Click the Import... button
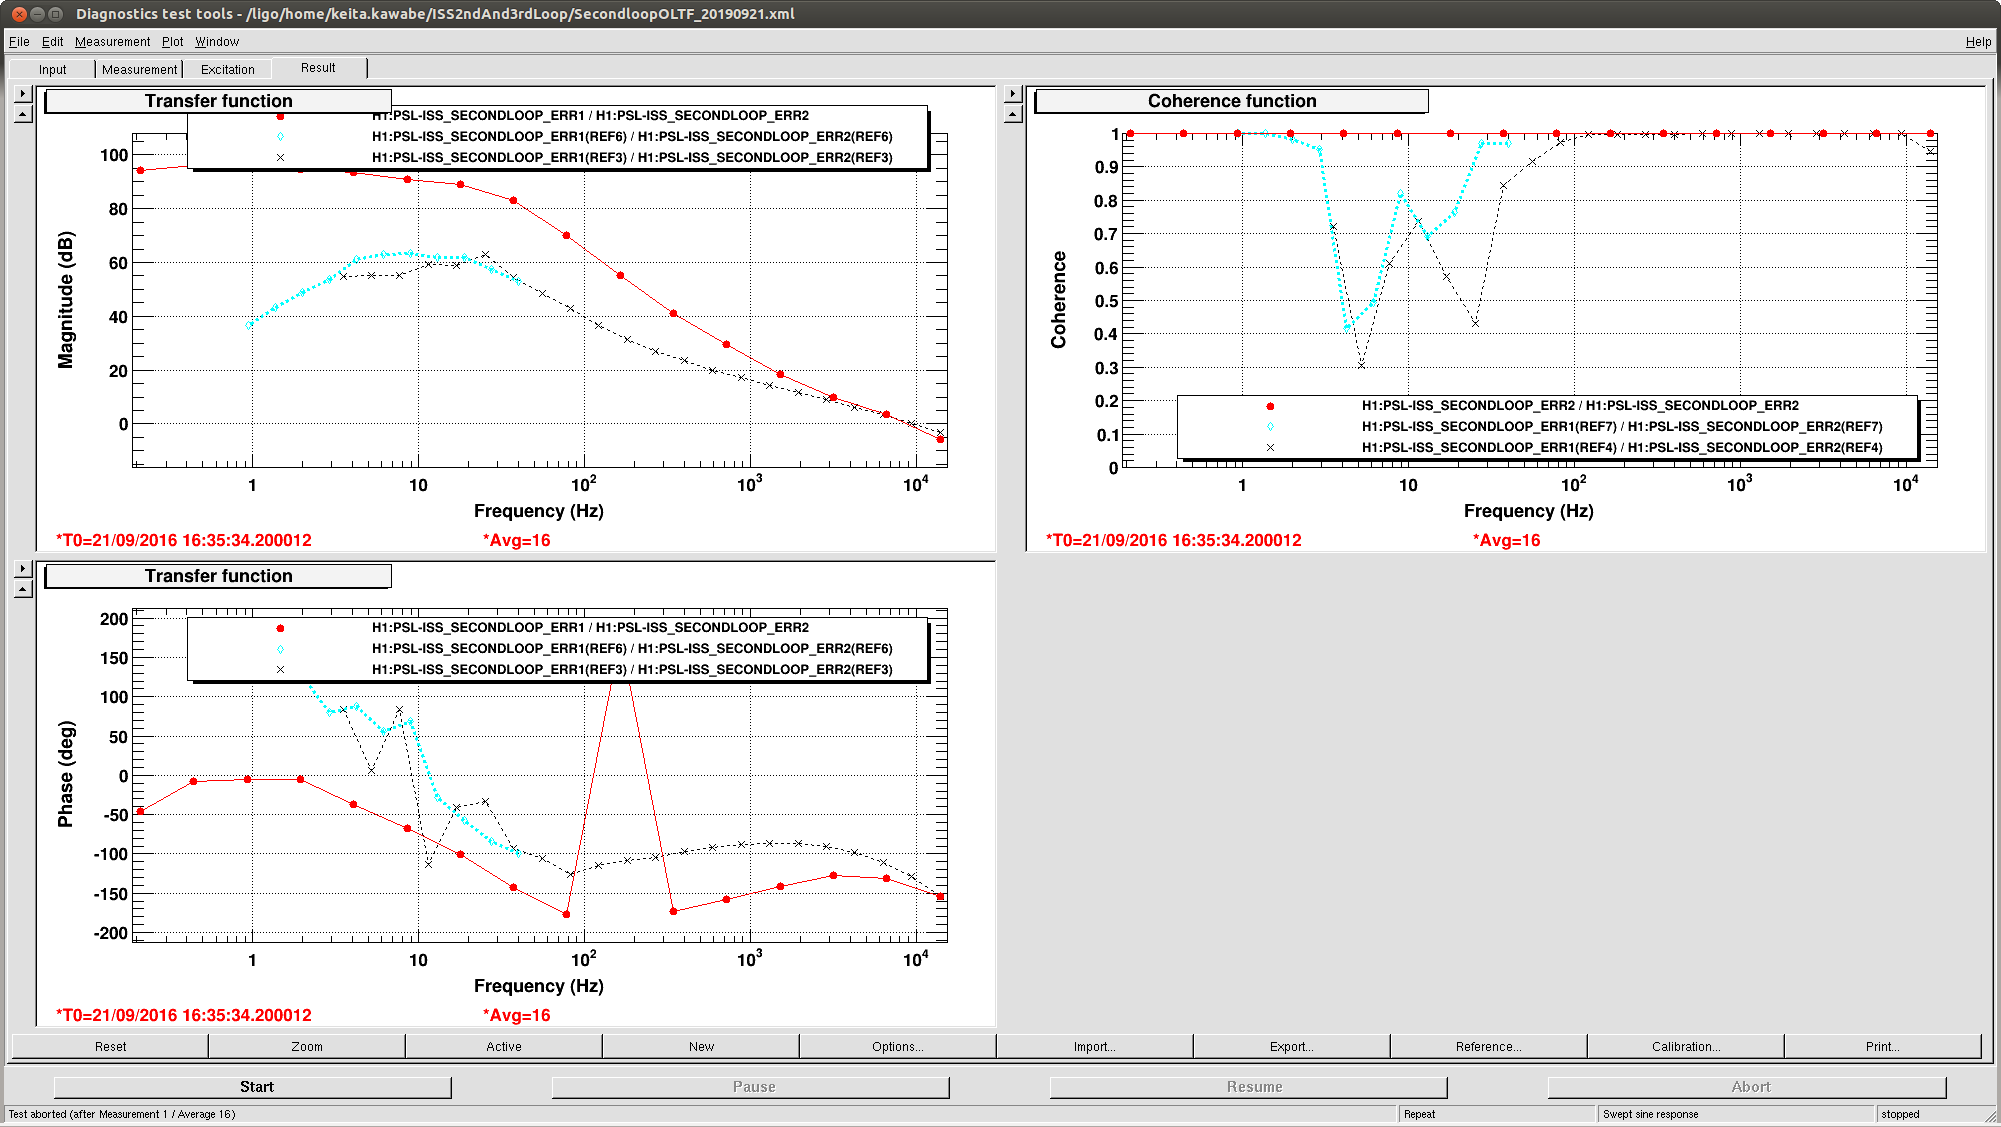Image resolution: width=2001 pixels, height=1127 pixels. click(1095, 1046)
